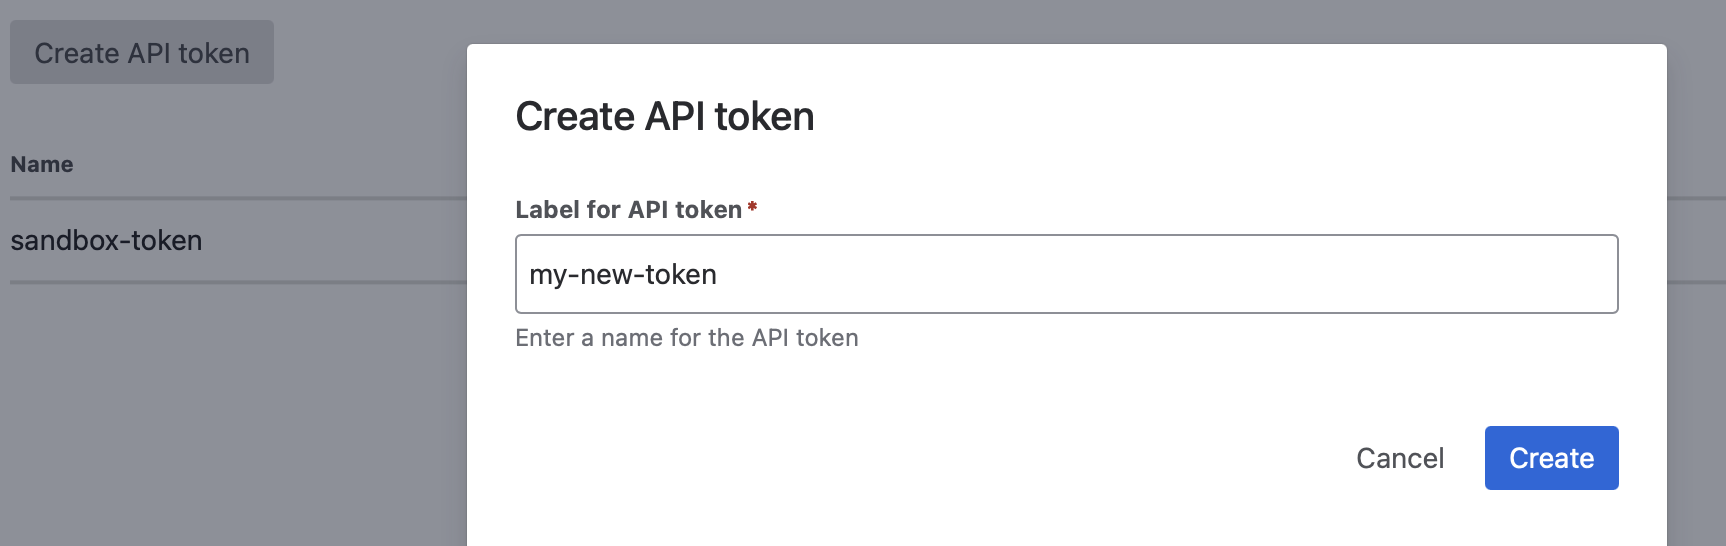Select the sandbox-token row
Viewport: 1726px width, 546px height.
(x=107, y=241)
